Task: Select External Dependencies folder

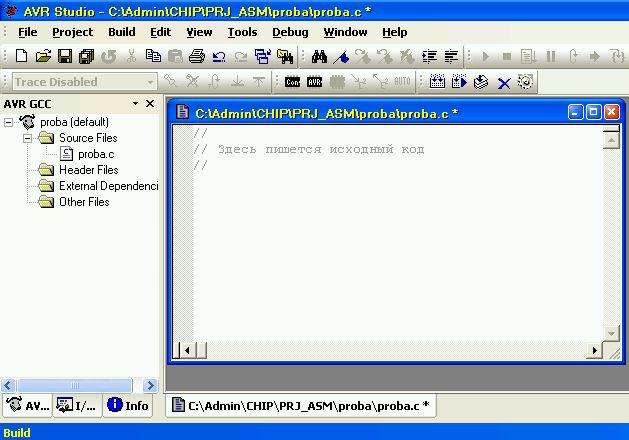Action: click(x=109, y=186)
